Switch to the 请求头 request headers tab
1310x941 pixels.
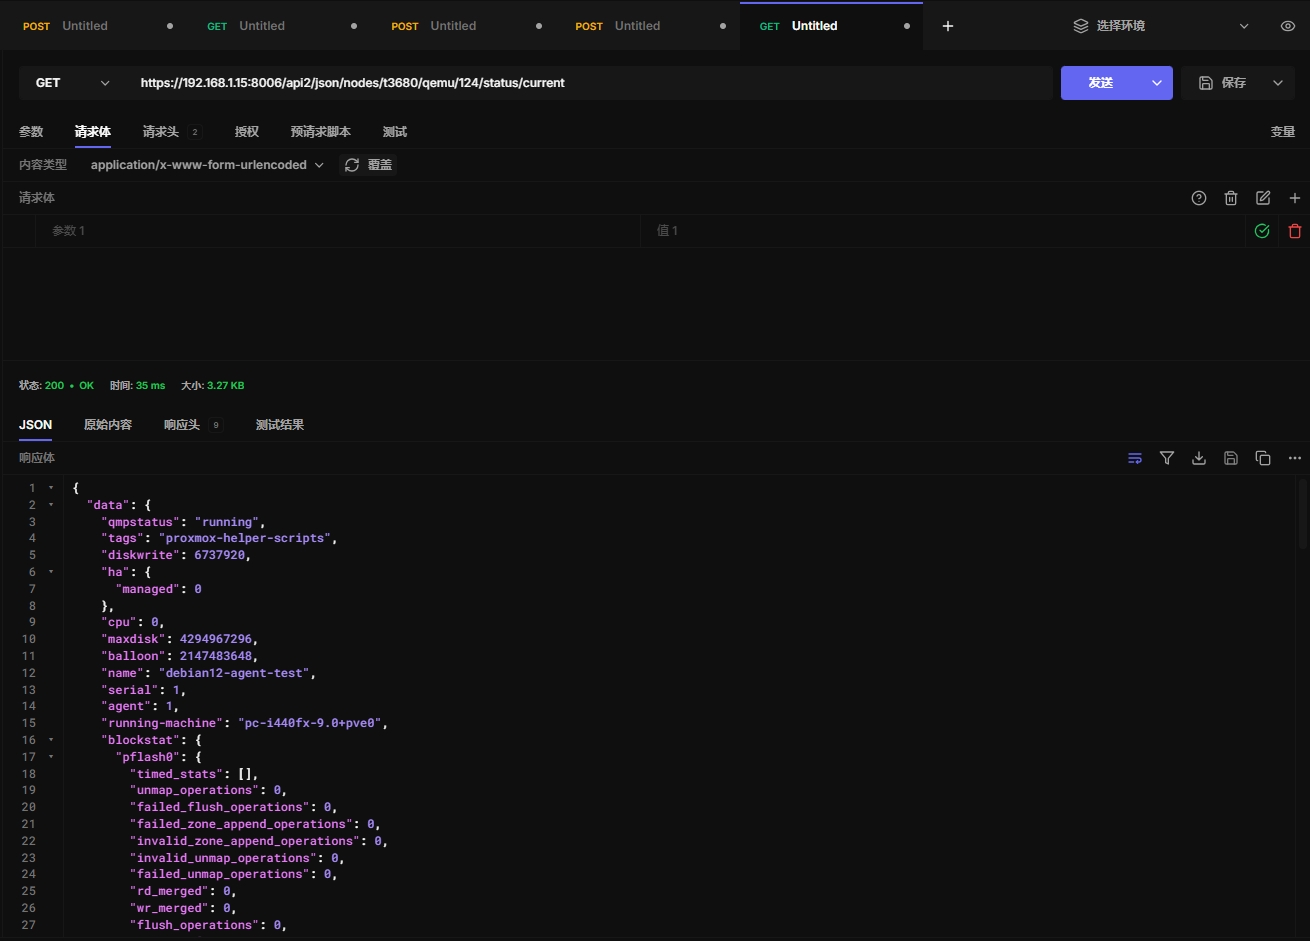point(160,132)
